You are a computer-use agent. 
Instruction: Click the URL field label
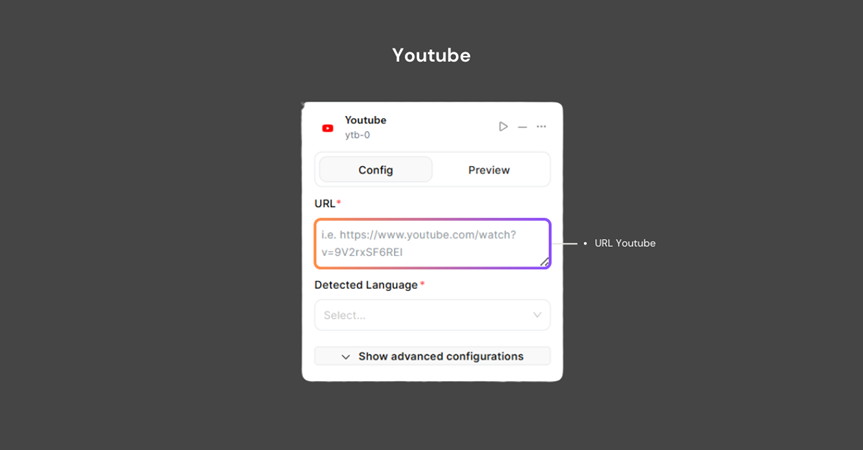(325, 204)
